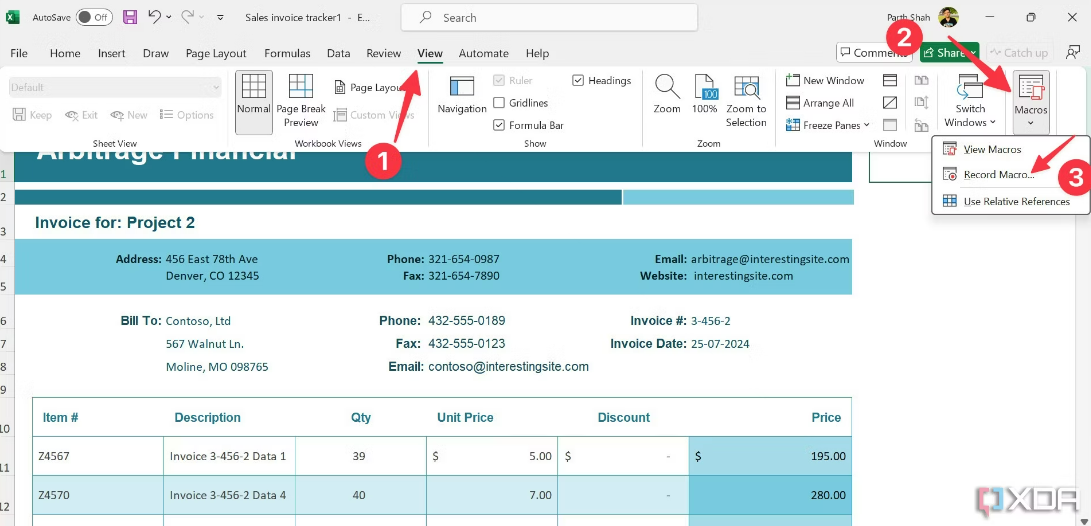Image resolution: width=1091 pixels, height=526 pixels.
Task: Undo the last action
Action: point(154,17)
